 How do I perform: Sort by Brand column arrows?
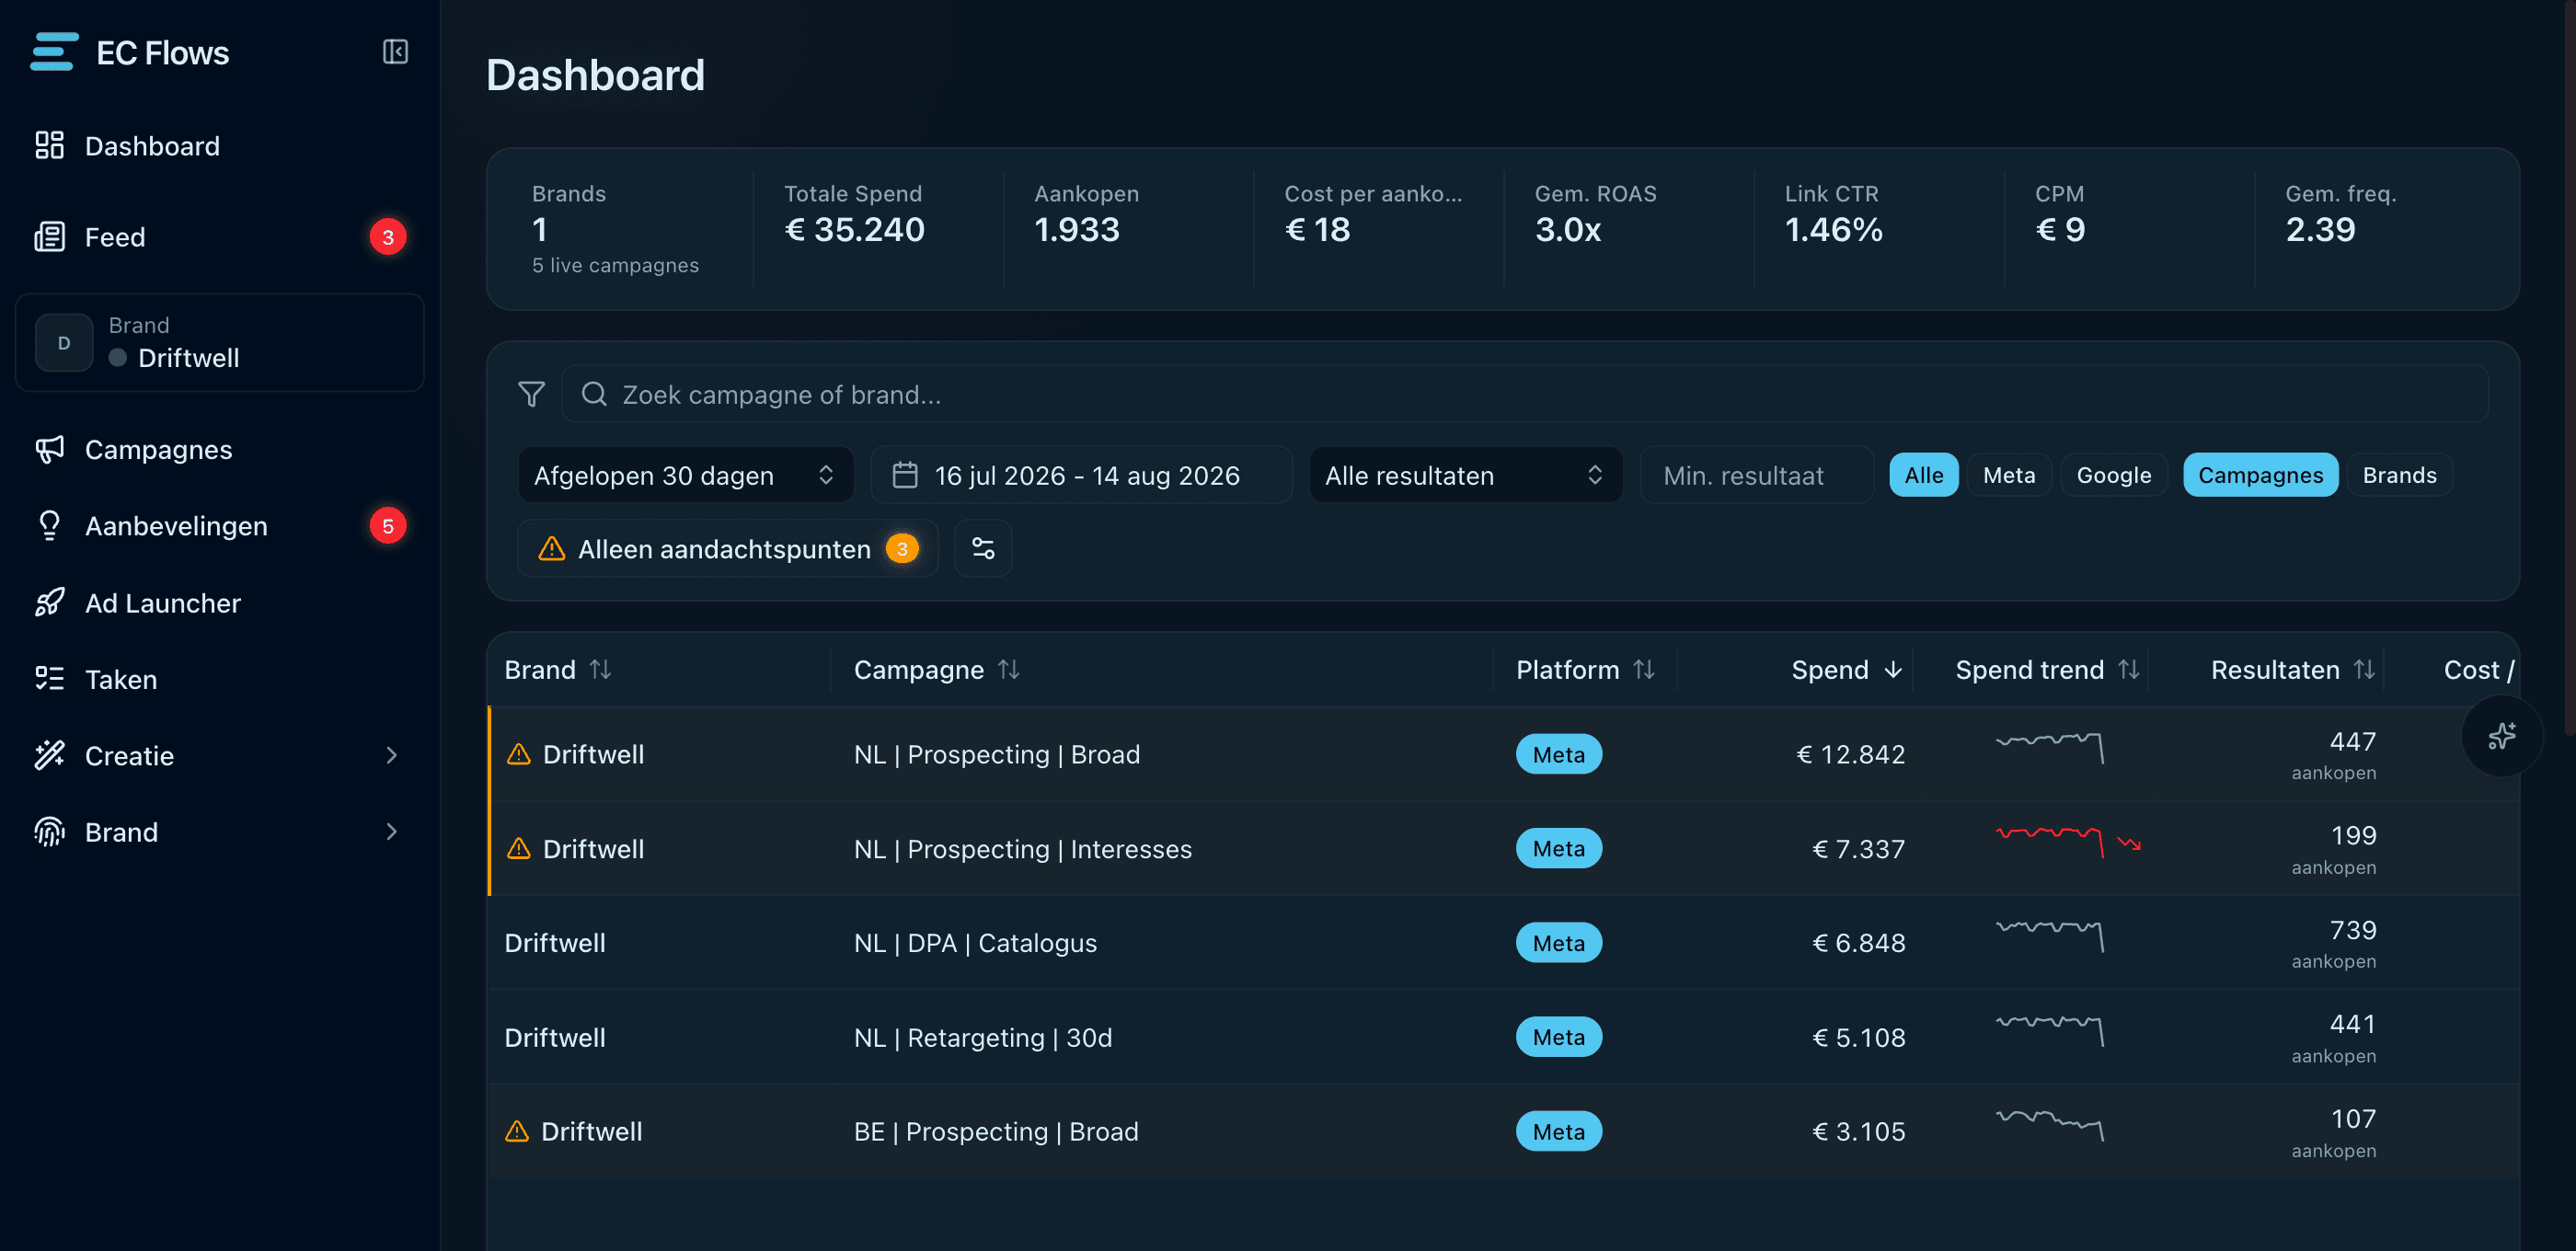pyautogui.click(x=600, y=669)
